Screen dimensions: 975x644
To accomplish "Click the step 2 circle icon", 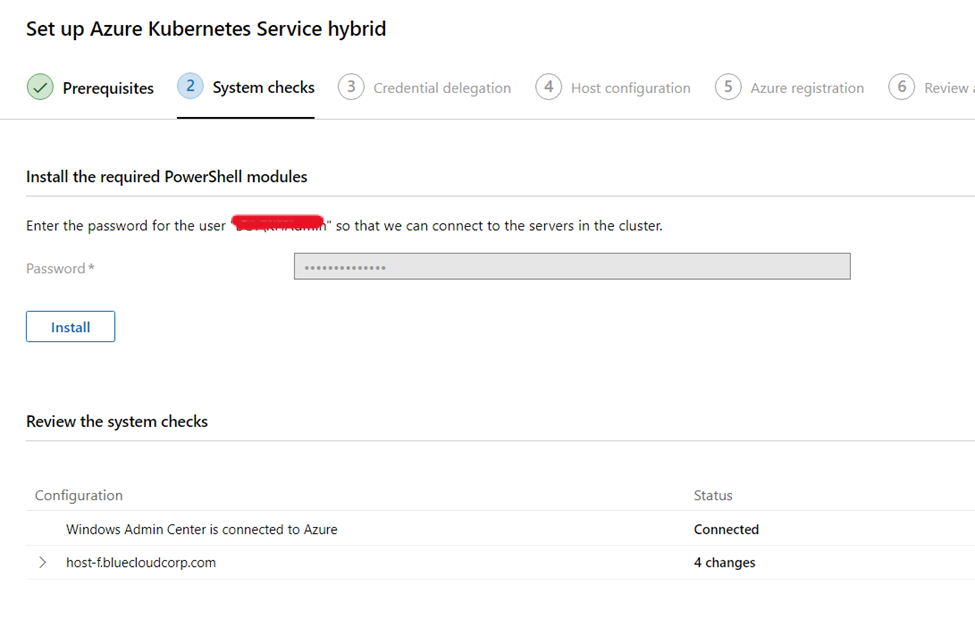I will point(190,86).
